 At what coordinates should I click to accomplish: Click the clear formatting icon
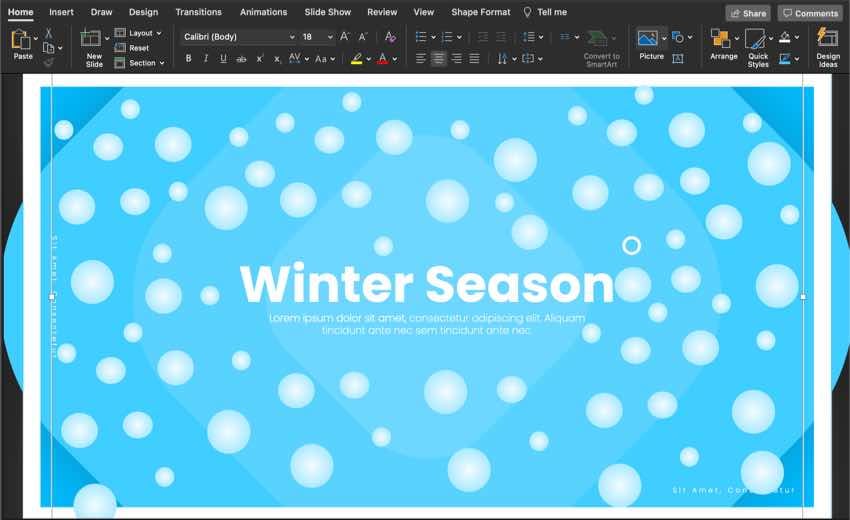390,37
